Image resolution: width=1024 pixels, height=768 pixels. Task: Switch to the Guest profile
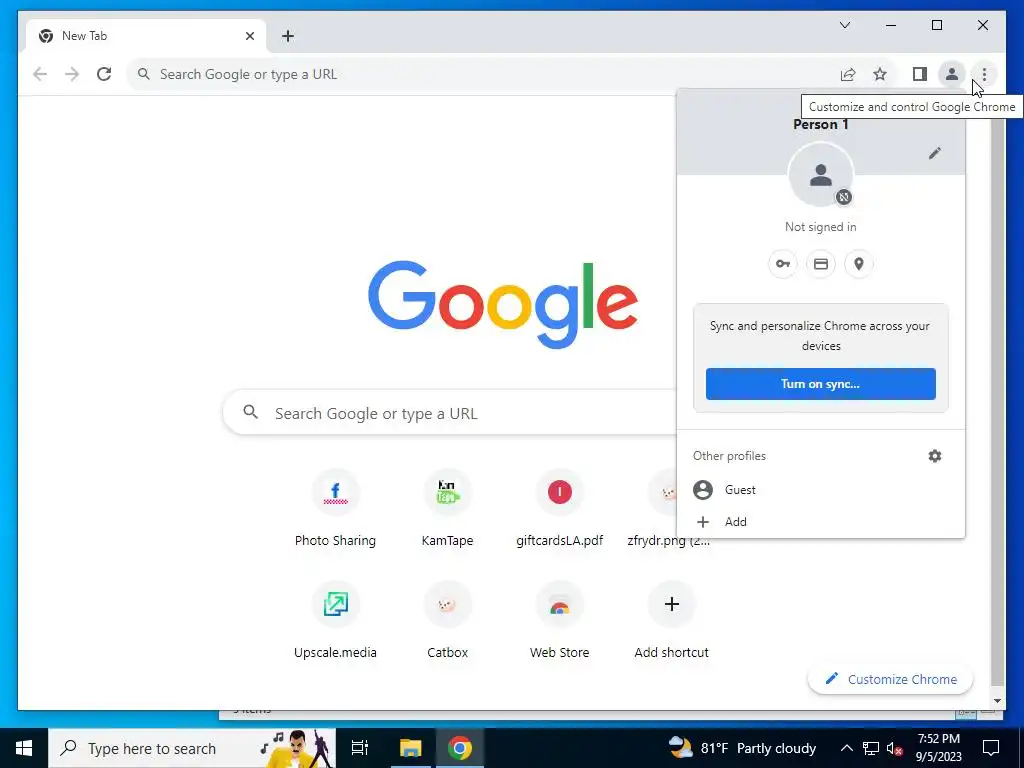(x=820, y=490)
